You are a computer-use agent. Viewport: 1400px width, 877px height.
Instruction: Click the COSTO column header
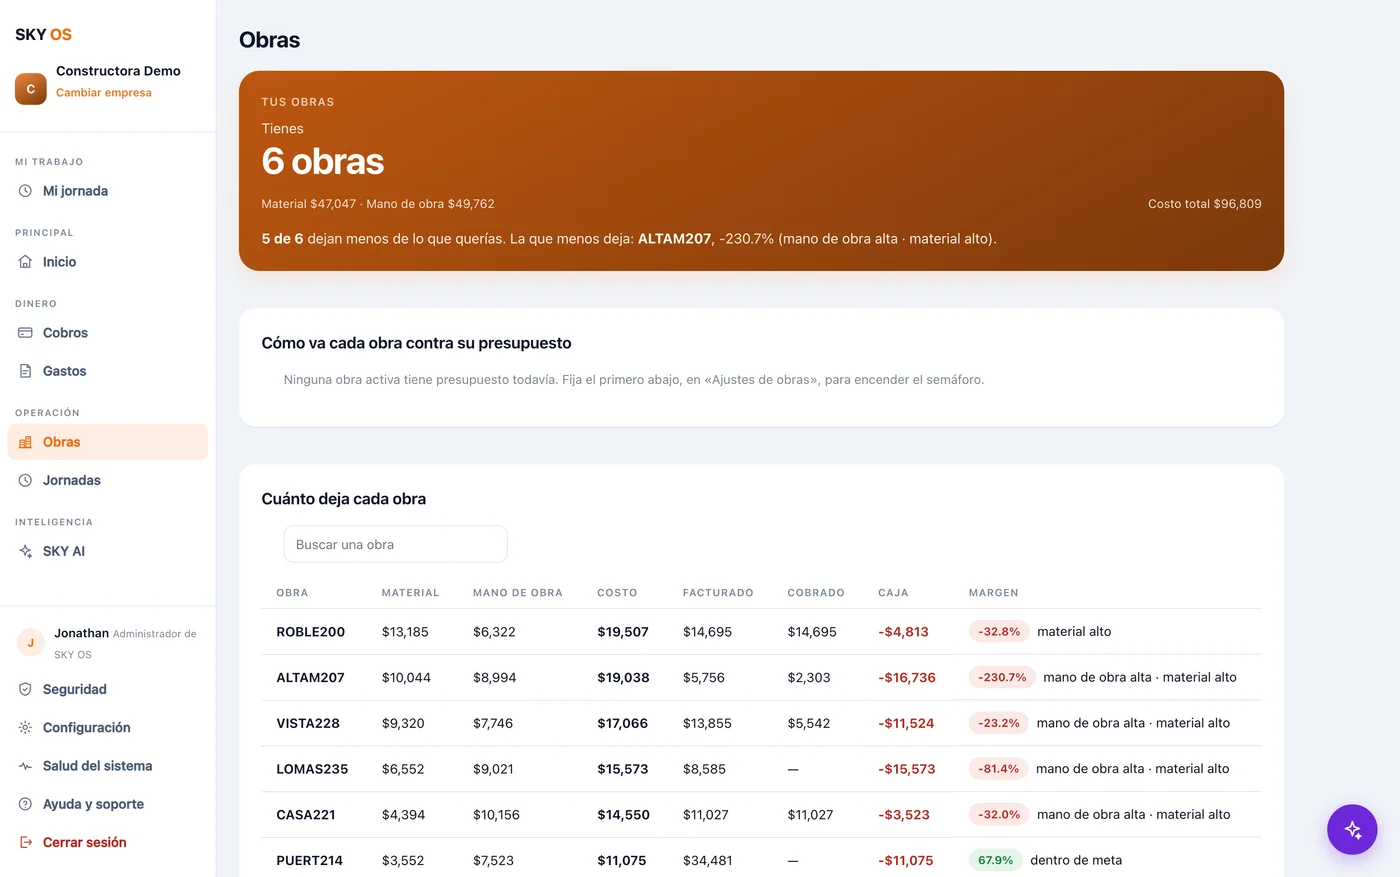pyautogui.click(x=617, y=593)
